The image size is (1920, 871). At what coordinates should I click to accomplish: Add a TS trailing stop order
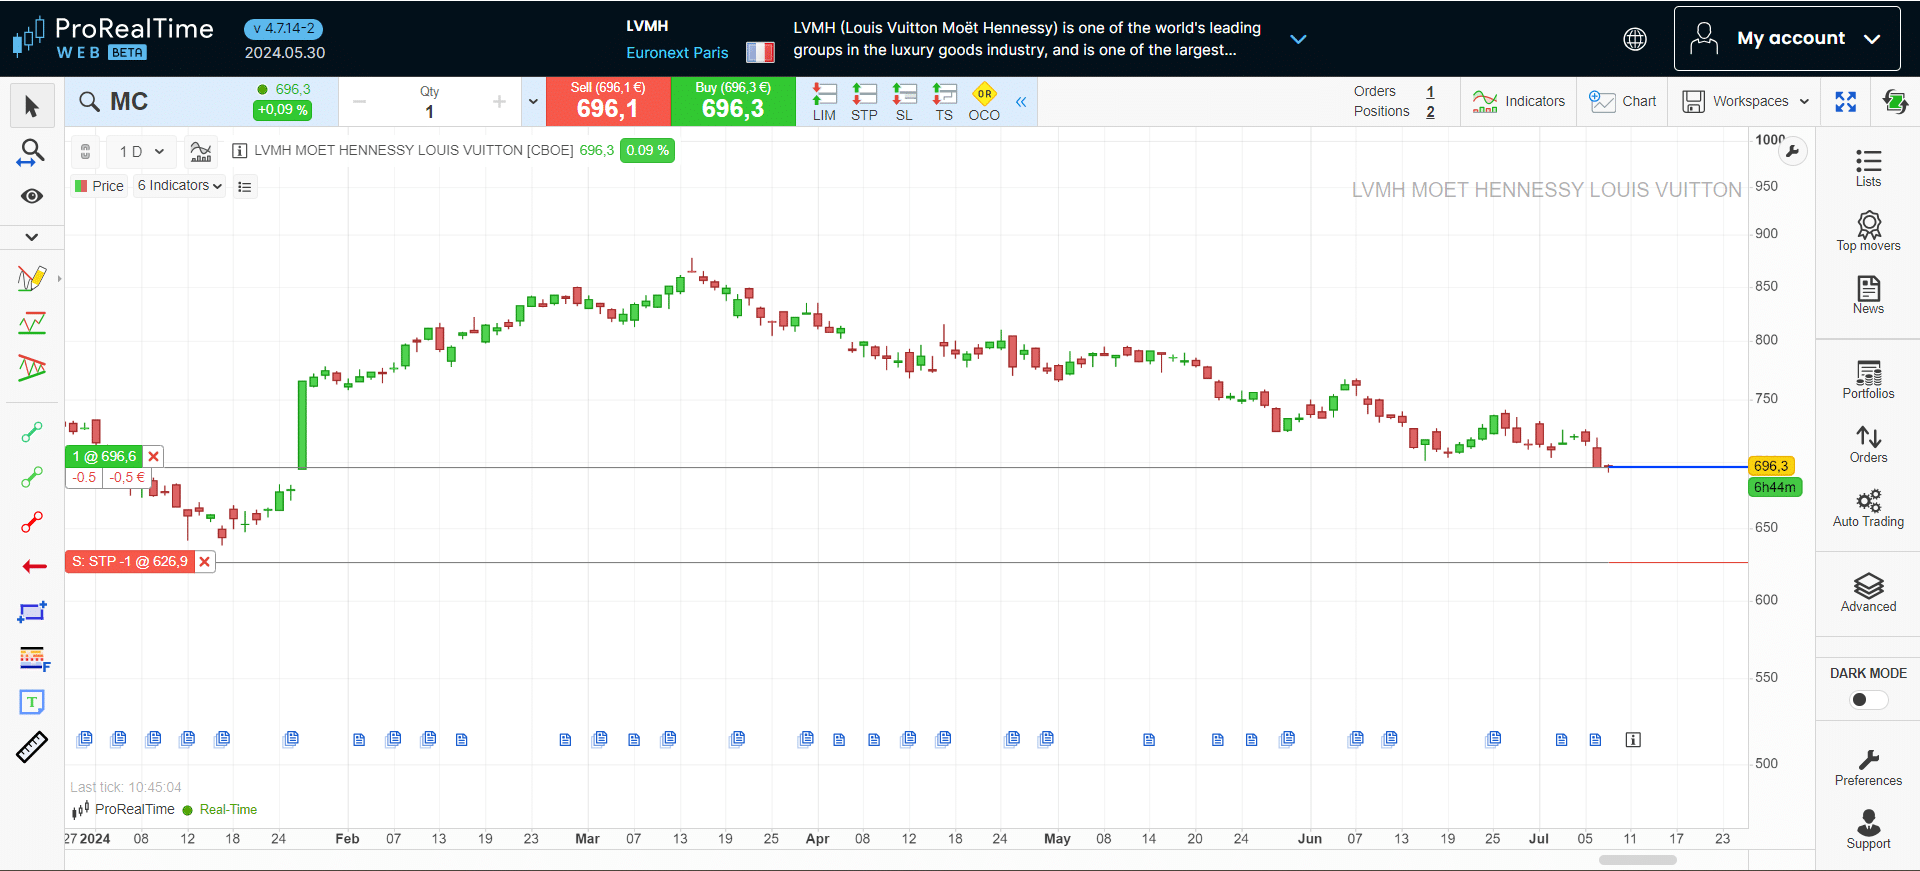944,102
